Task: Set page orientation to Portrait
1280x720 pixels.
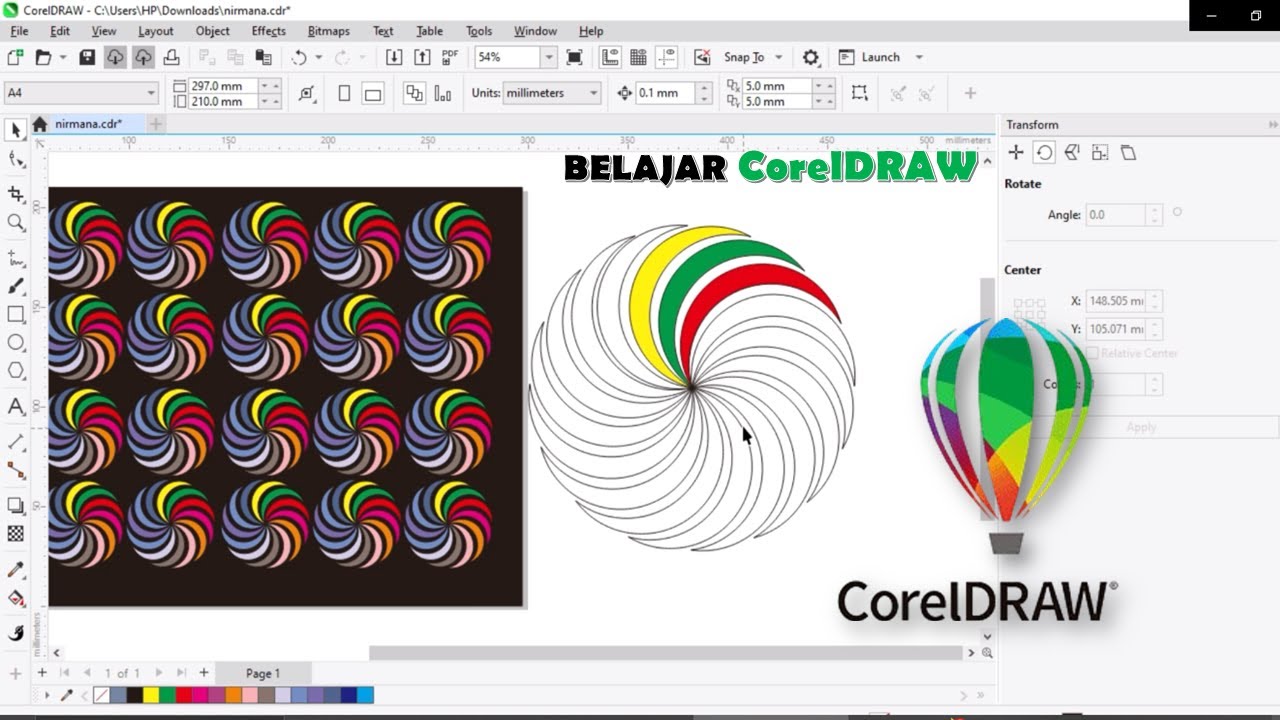Action: (344, 93)
